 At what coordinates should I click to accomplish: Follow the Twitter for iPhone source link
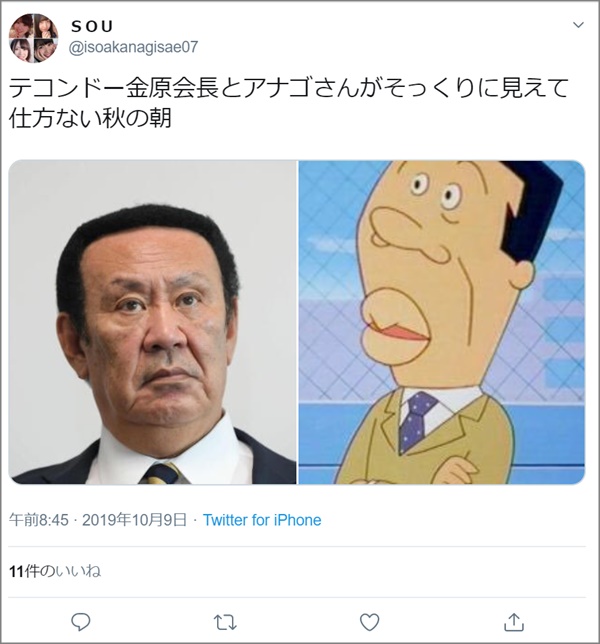[x=262, y=520]
